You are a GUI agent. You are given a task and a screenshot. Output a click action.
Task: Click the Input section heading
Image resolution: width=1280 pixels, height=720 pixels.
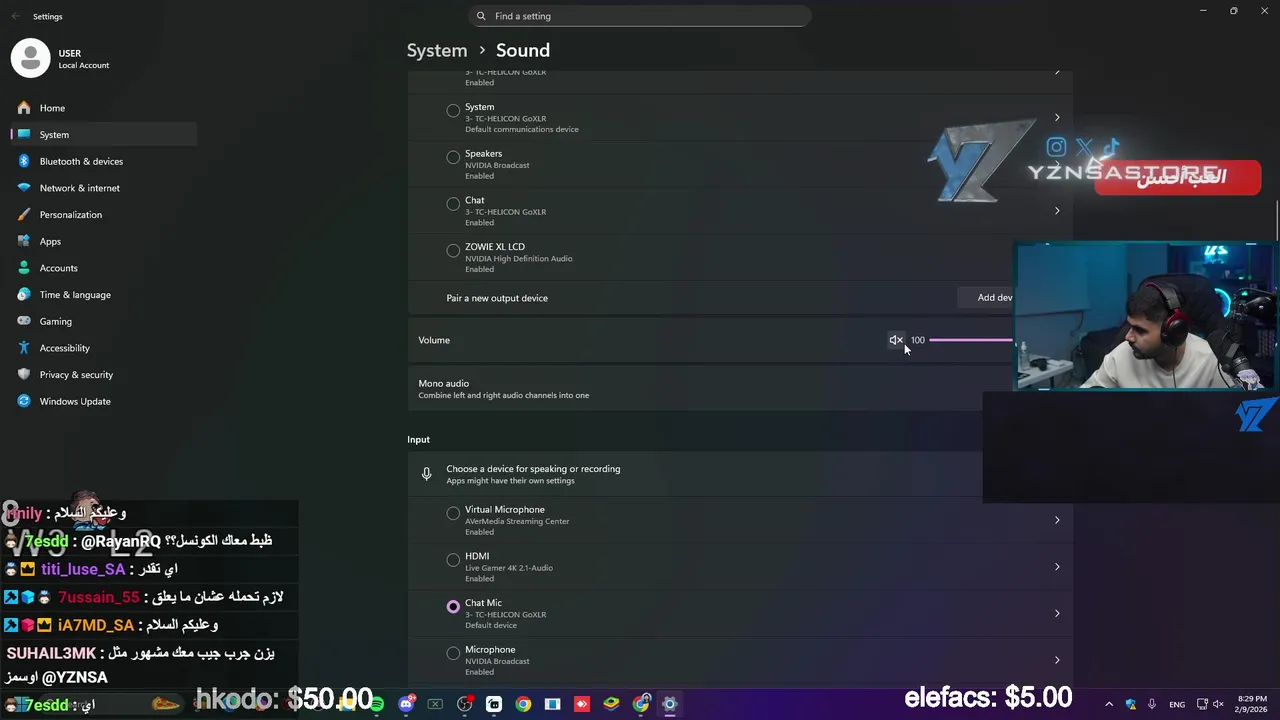[x=418, y=440]
